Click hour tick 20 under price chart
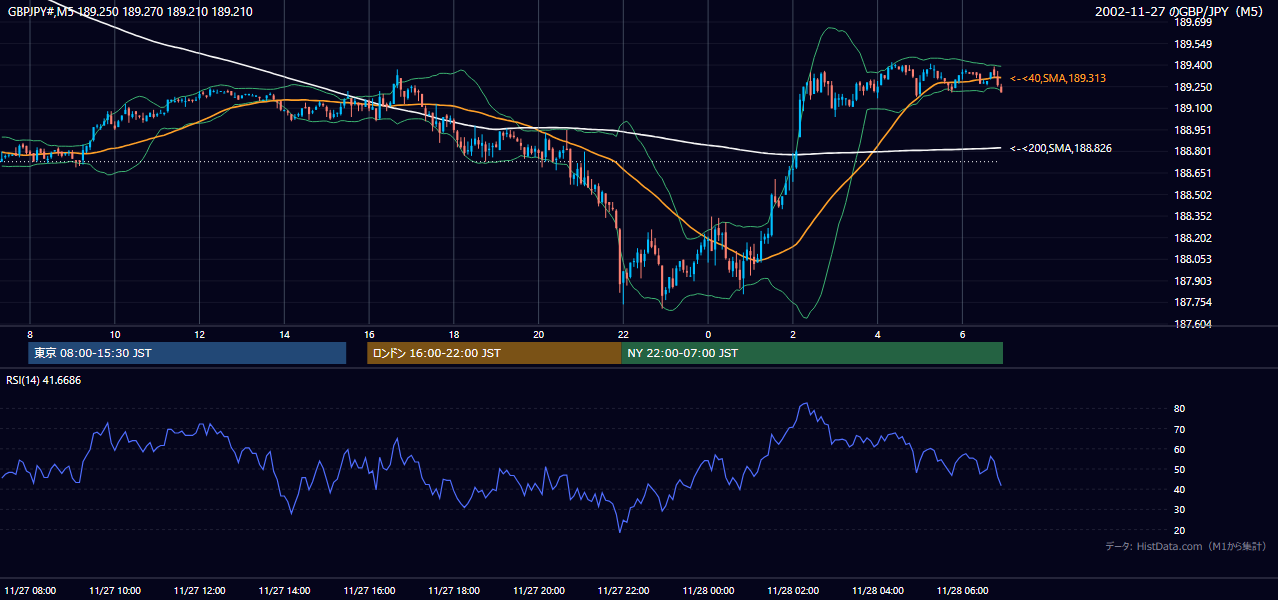 coord(539,334)
